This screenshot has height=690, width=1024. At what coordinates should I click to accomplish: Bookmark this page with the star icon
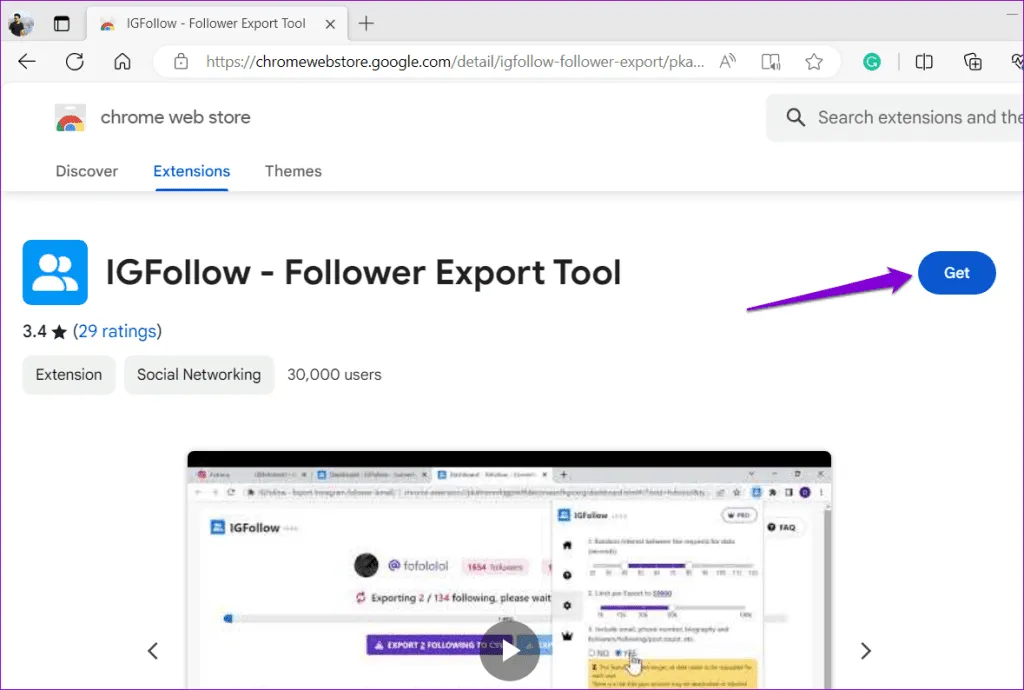(x=814, y=62)
